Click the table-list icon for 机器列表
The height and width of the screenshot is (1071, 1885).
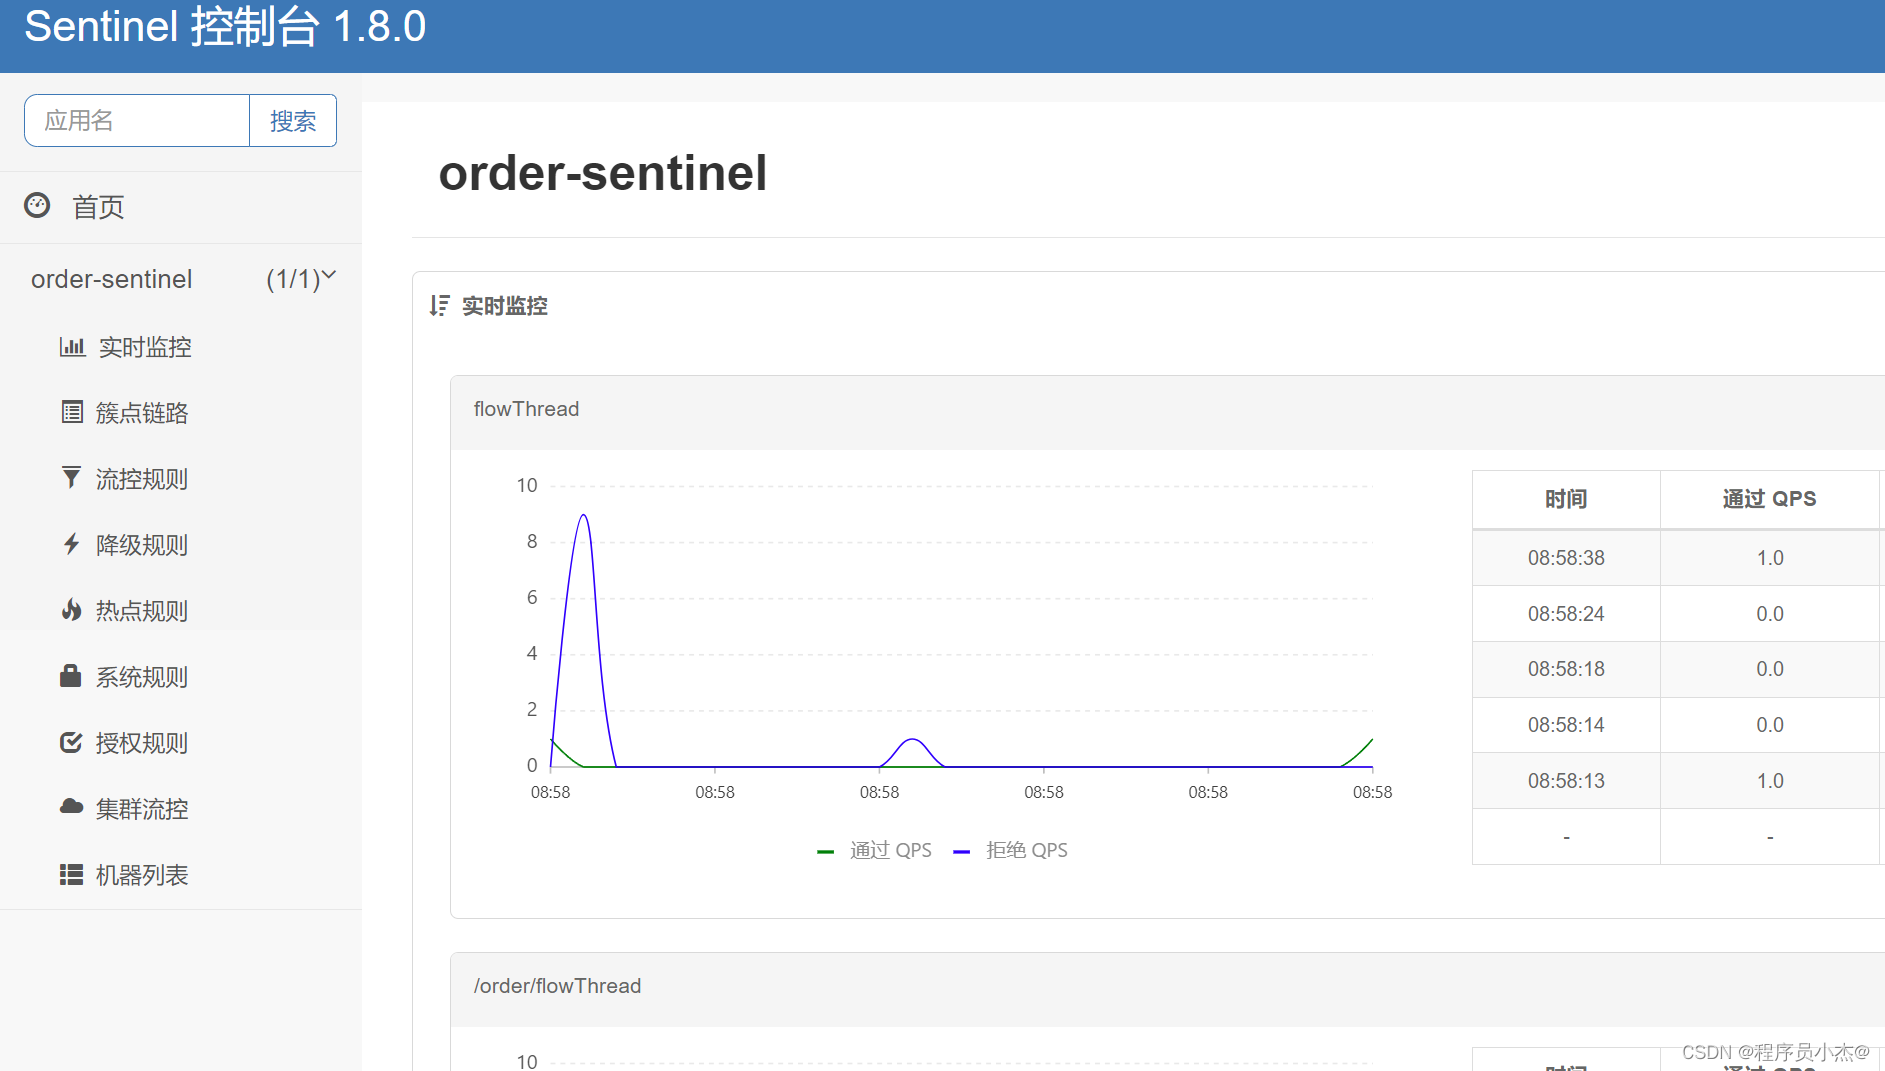[x=71, y=875]
